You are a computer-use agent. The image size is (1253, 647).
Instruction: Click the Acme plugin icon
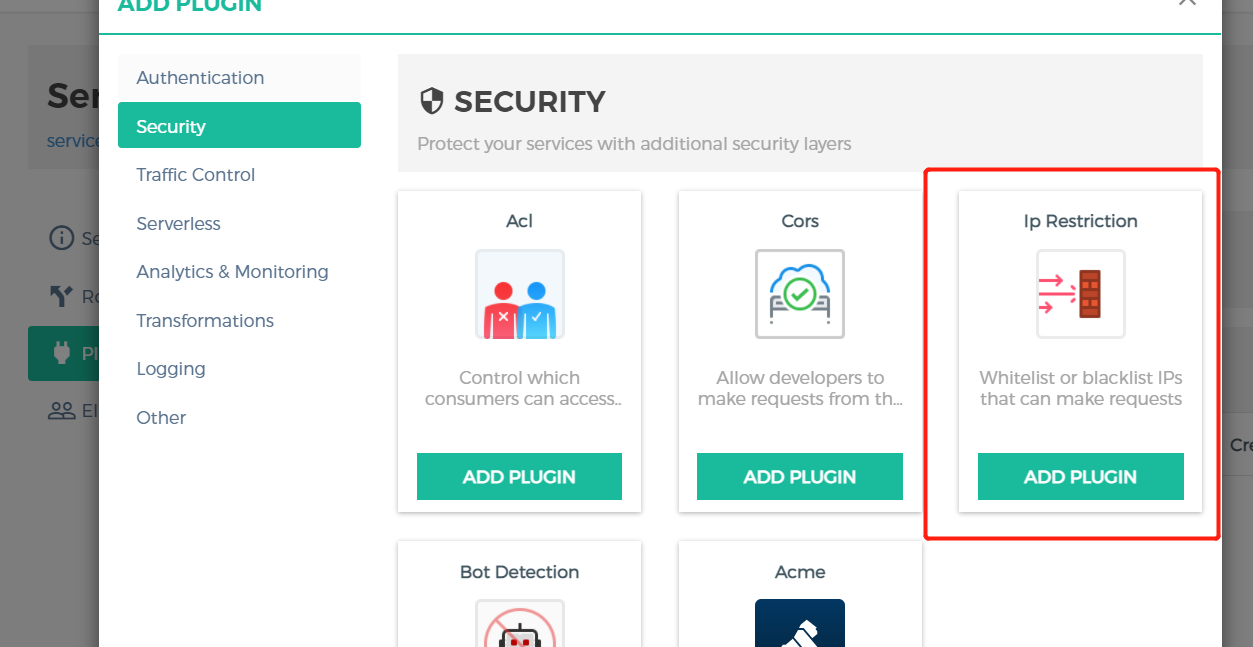(799, 624)
